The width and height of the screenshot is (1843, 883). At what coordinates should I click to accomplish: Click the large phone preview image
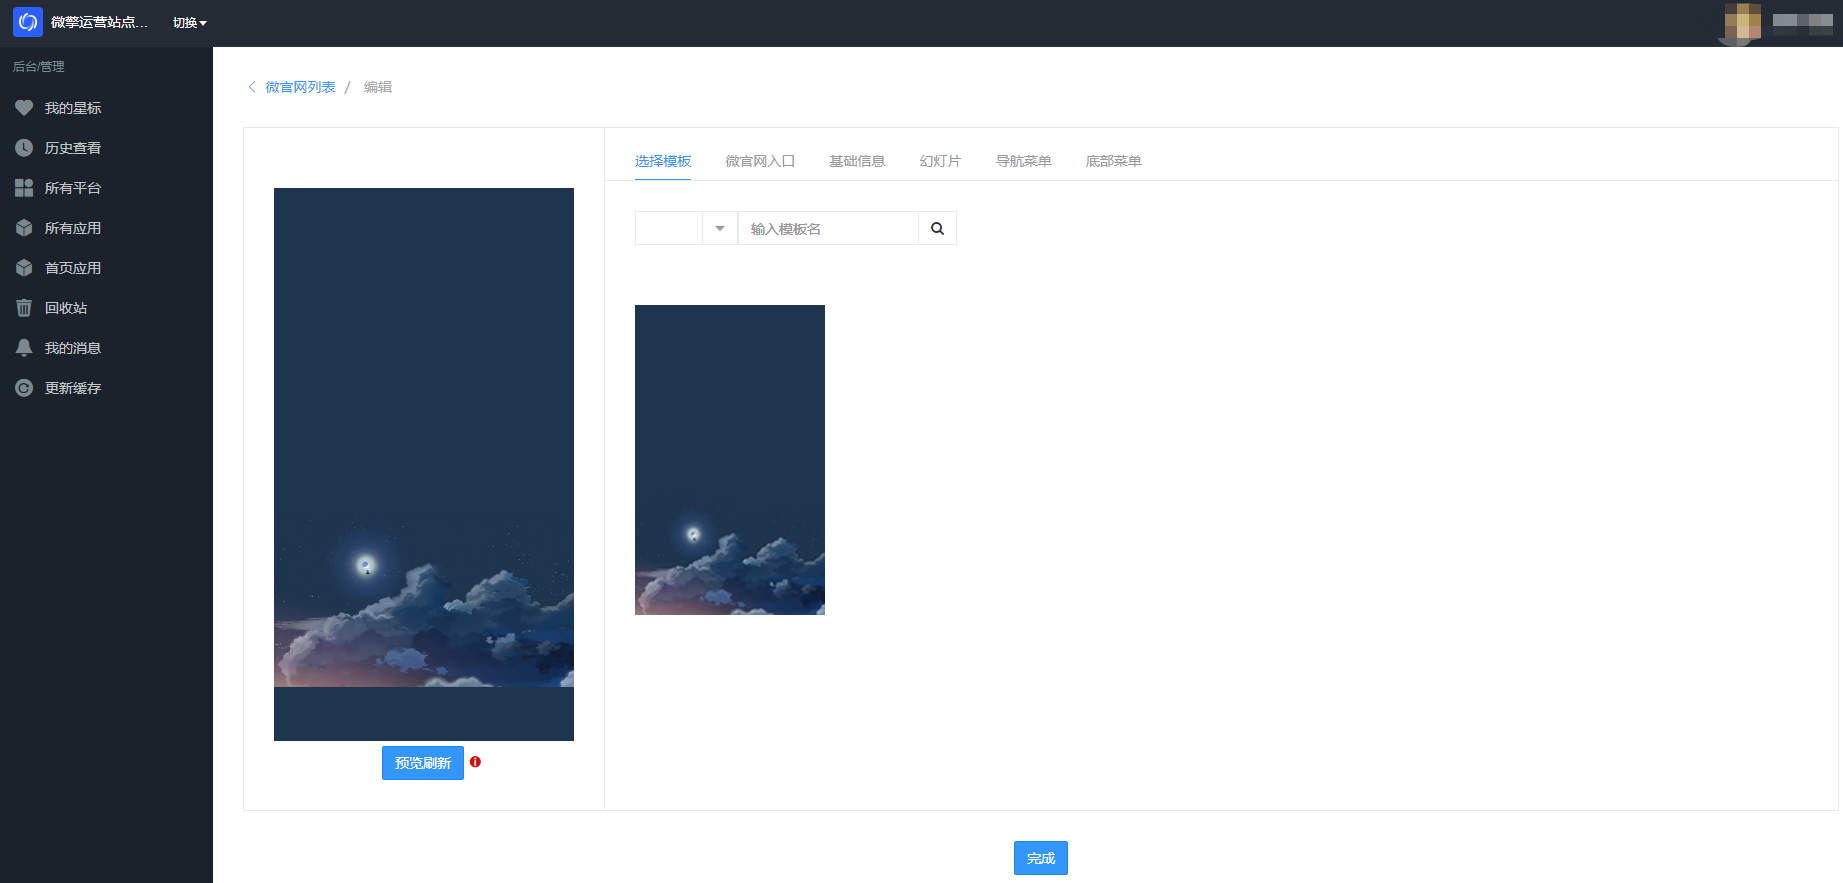424,464
